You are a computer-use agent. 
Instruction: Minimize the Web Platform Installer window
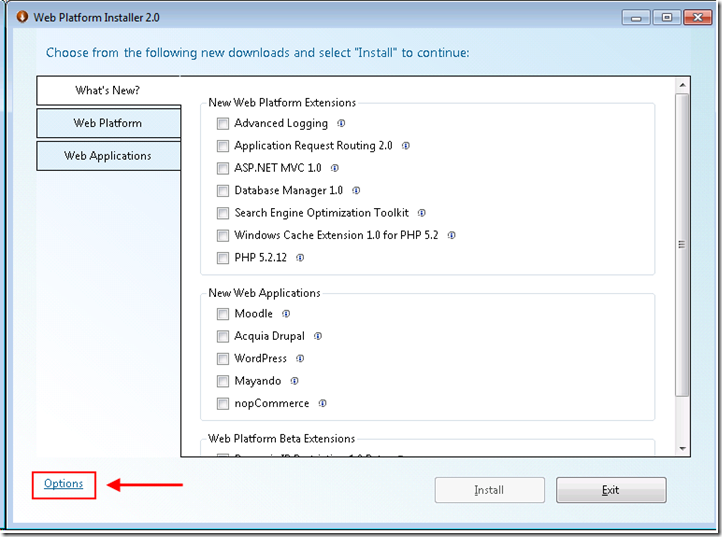coord(636,18)
